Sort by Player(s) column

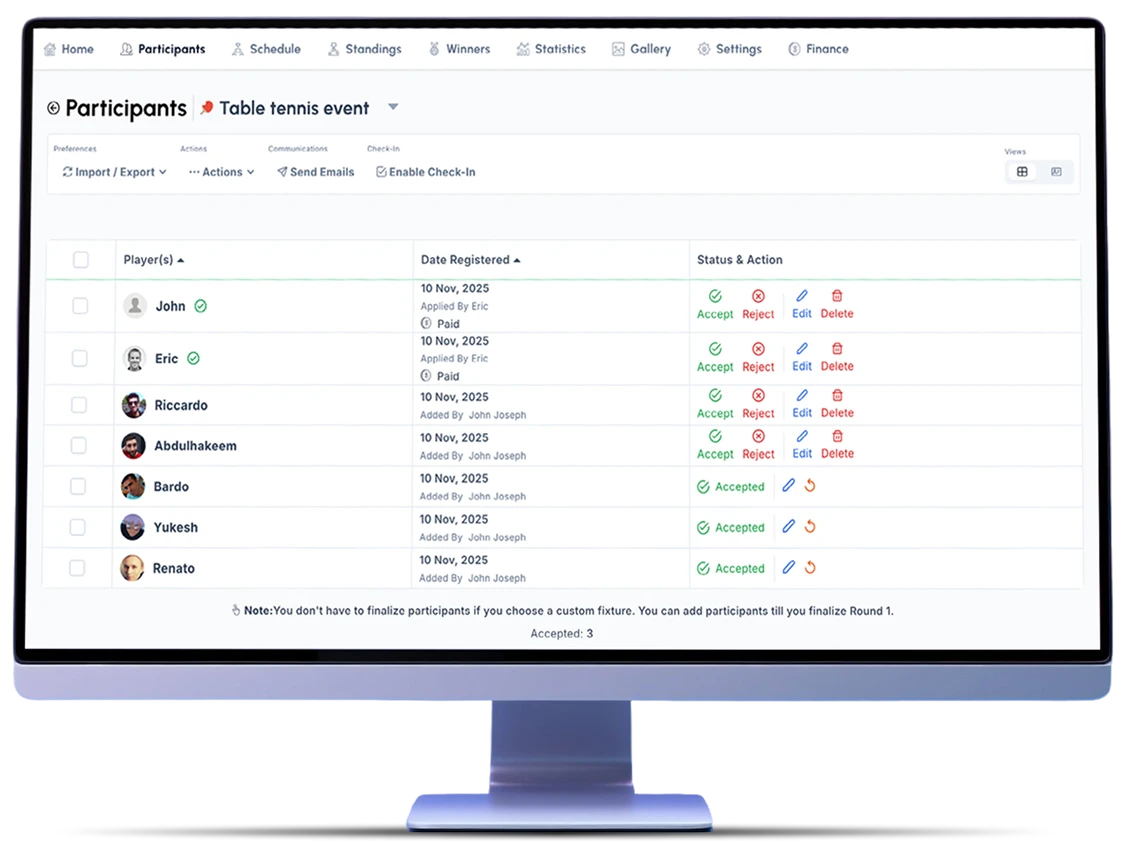pos(154,260)
